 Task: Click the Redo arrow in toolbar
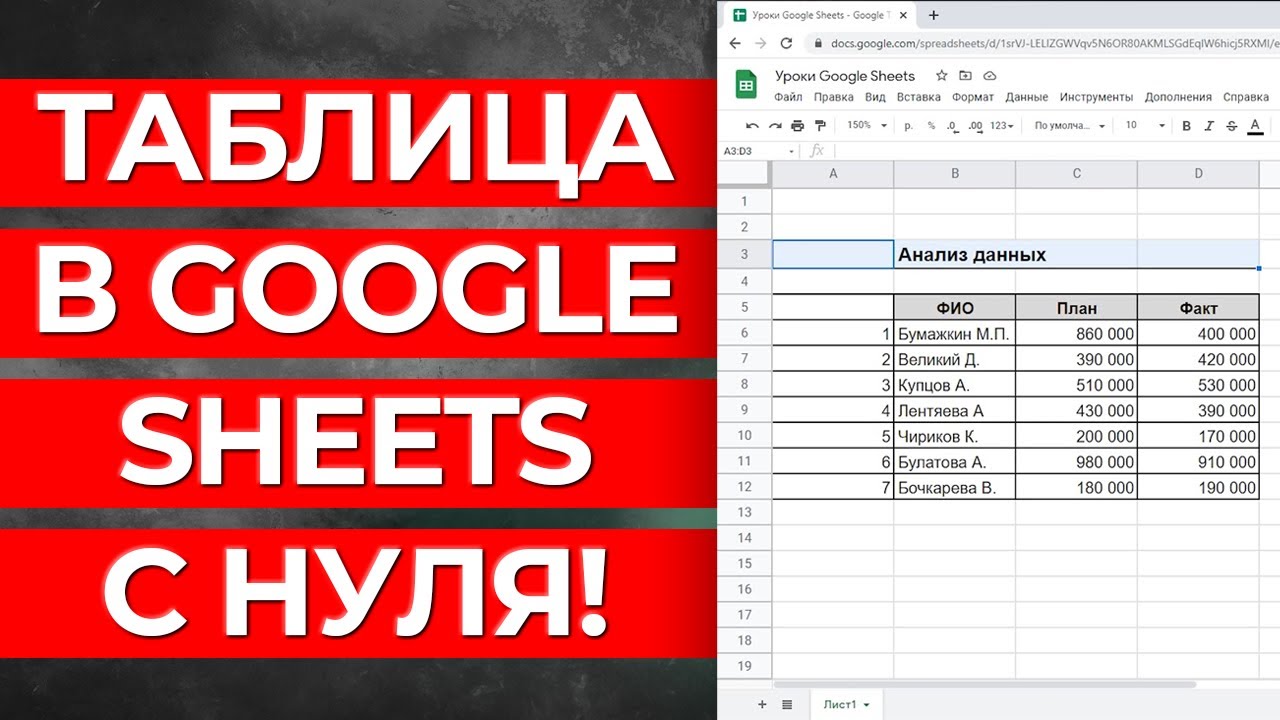click(775, 126)
